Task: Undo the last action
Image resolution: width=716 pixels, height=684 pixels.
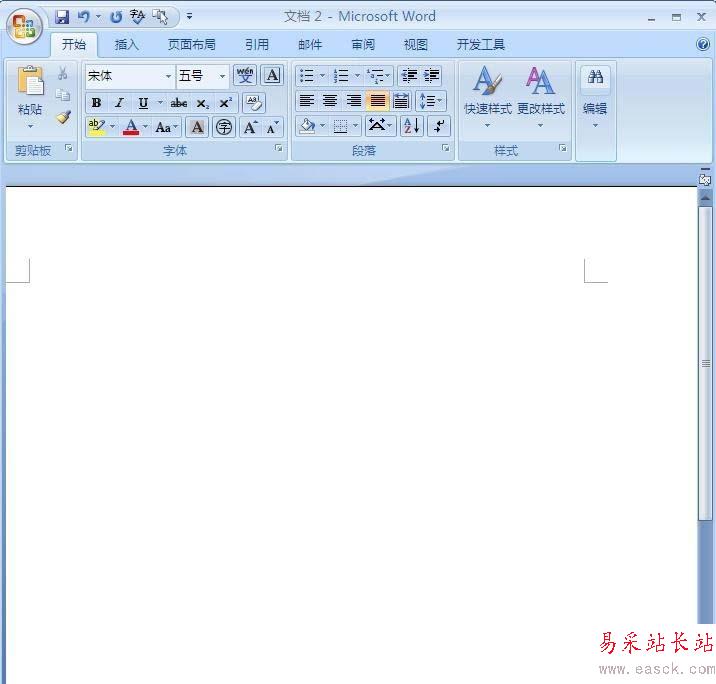Action: (x=84, y=17)
